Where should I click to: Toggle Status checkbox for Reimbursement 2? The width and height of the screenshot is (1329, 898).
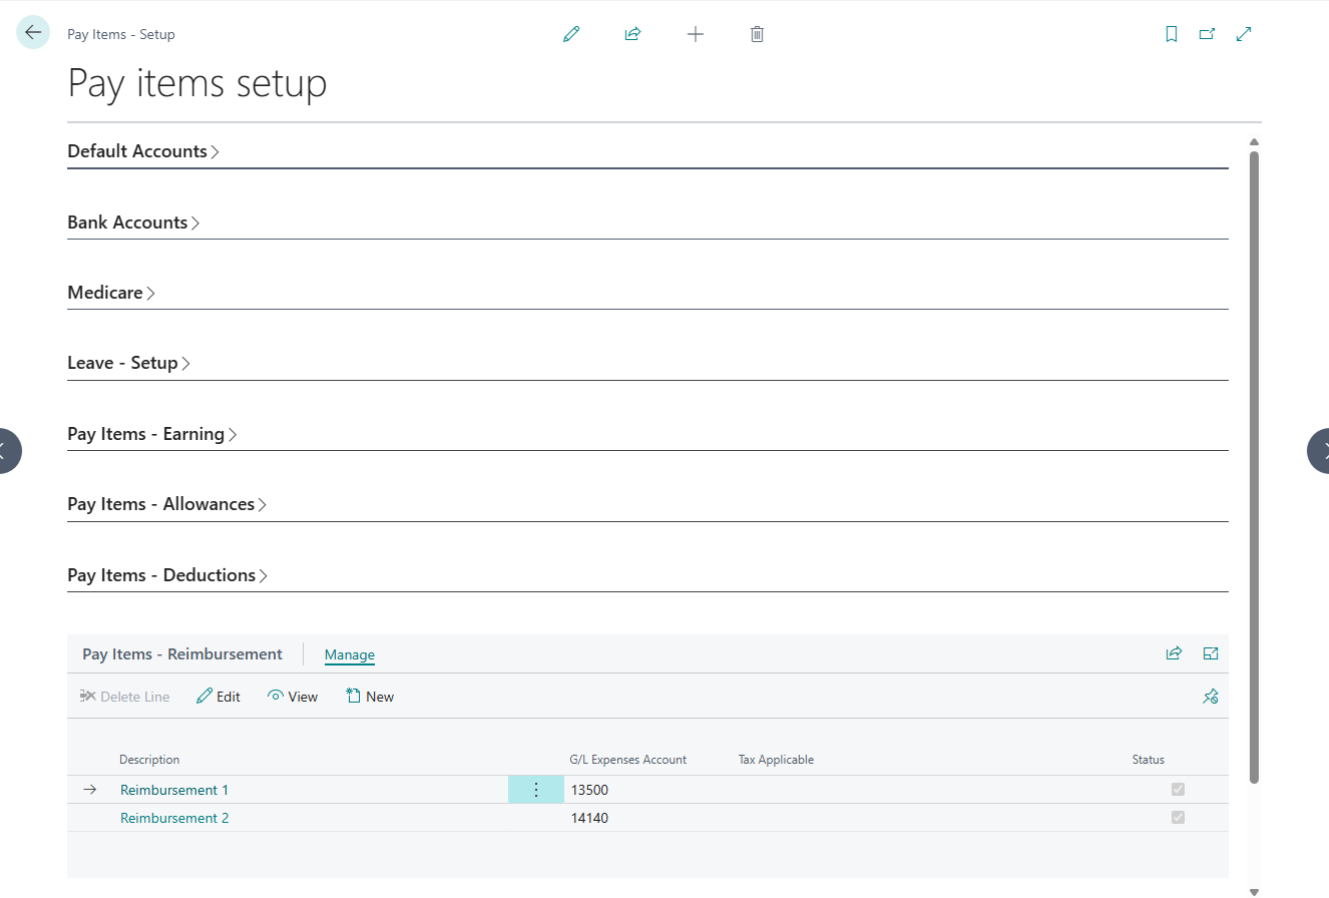click(1177, 817)
